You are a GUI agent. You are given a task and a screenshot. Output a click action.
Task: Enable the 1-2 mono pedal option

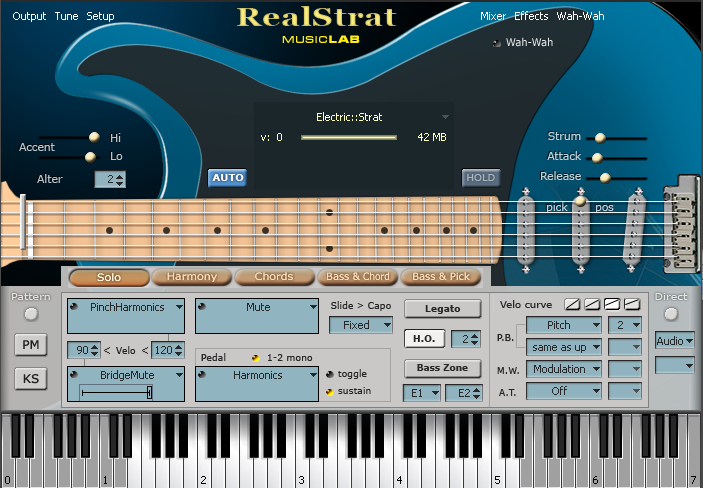(x=256, y=358)
